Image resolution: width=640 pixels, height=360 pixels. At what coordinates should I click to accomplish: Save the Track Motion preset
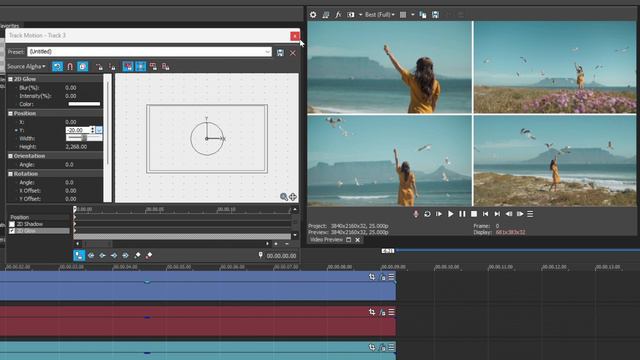(x=280, y=53)
